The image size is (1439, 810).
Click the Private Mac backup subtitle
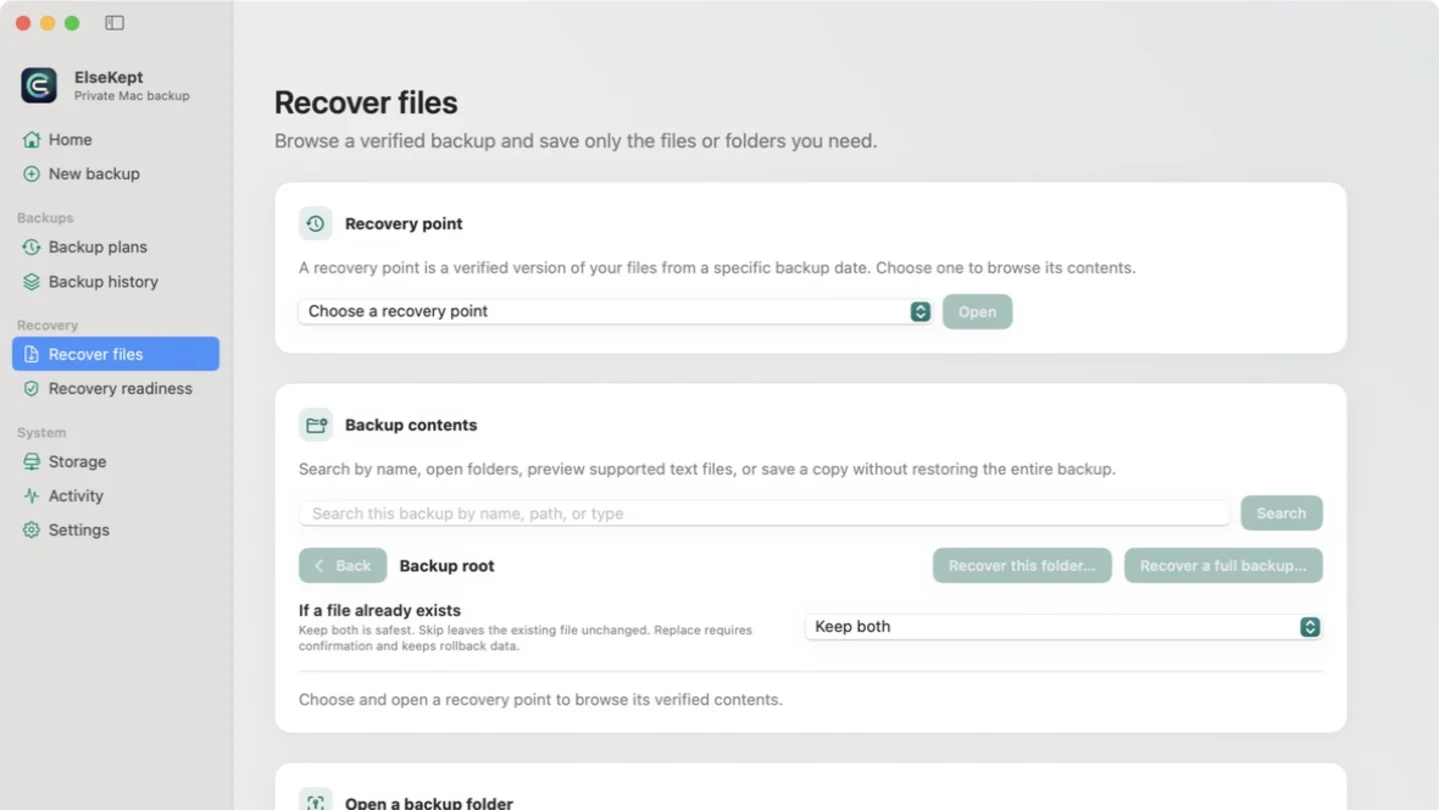coord(132,96)
